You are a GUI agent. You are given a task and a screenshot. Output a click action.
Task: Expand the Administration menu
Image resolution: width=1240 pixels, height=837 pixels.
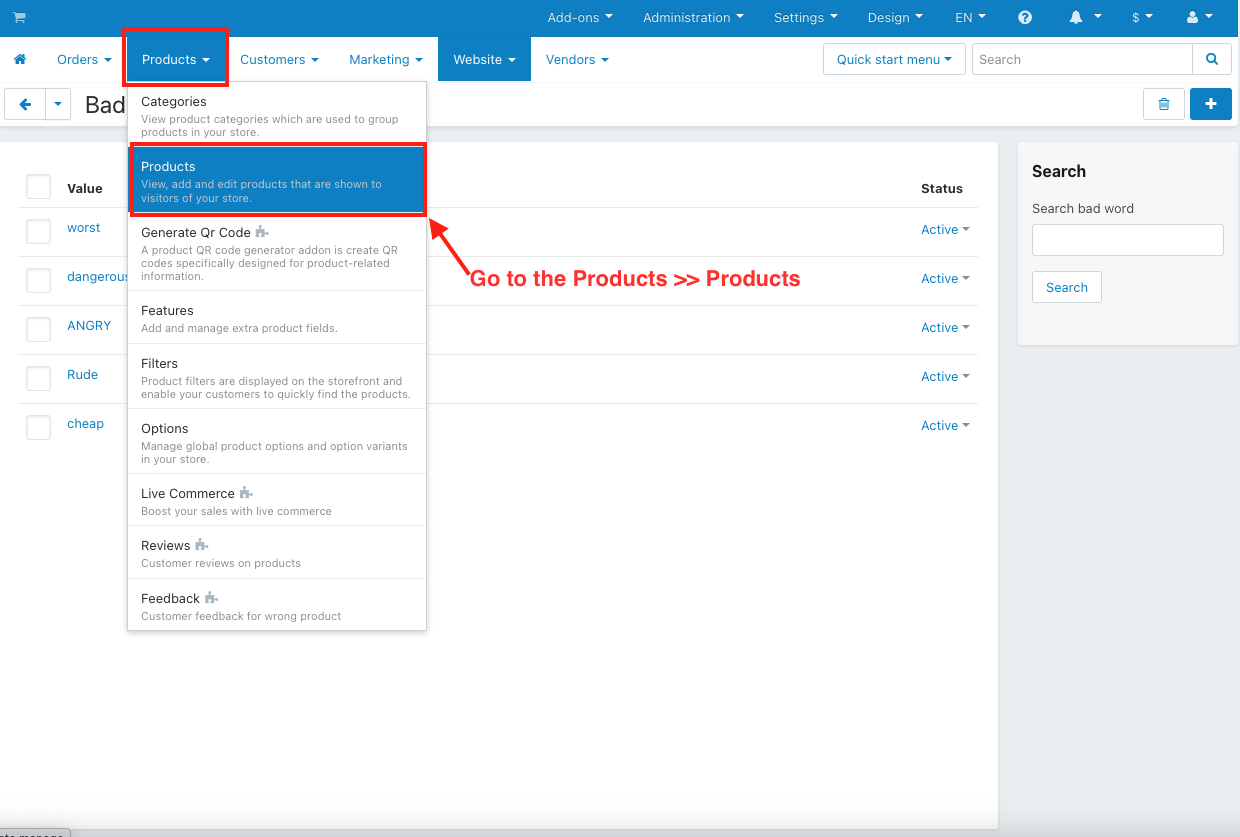coord(693,18)
